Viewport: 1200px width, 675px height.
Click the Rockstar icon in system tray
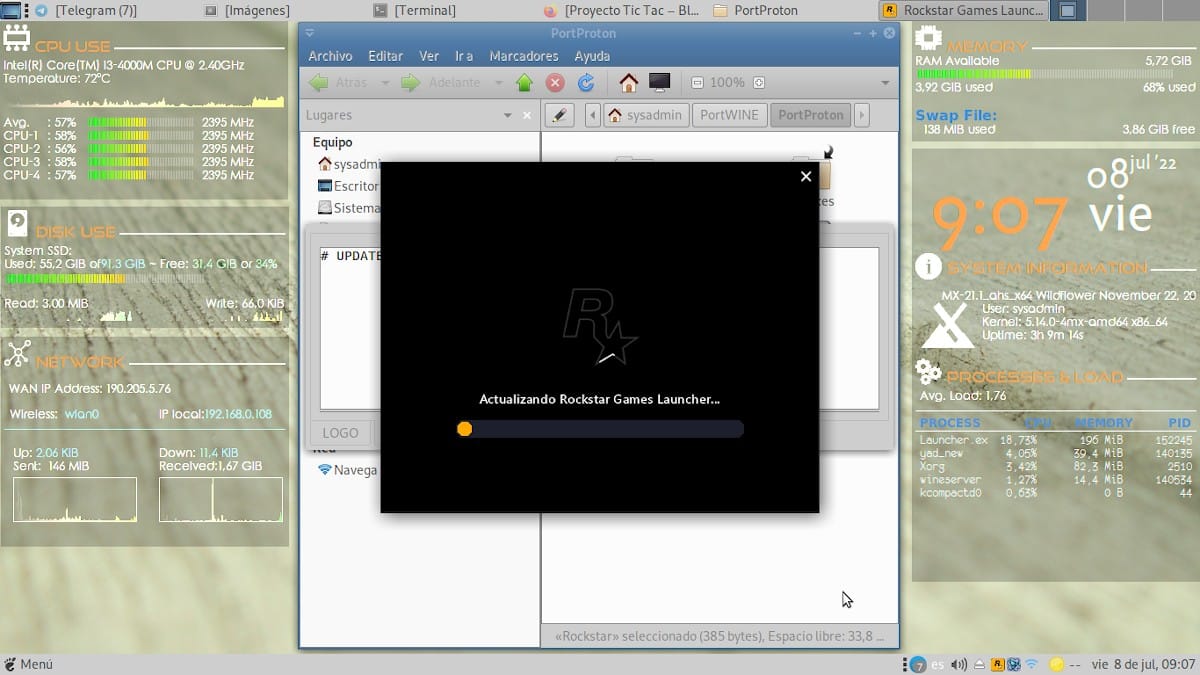(x=996, y=664)
